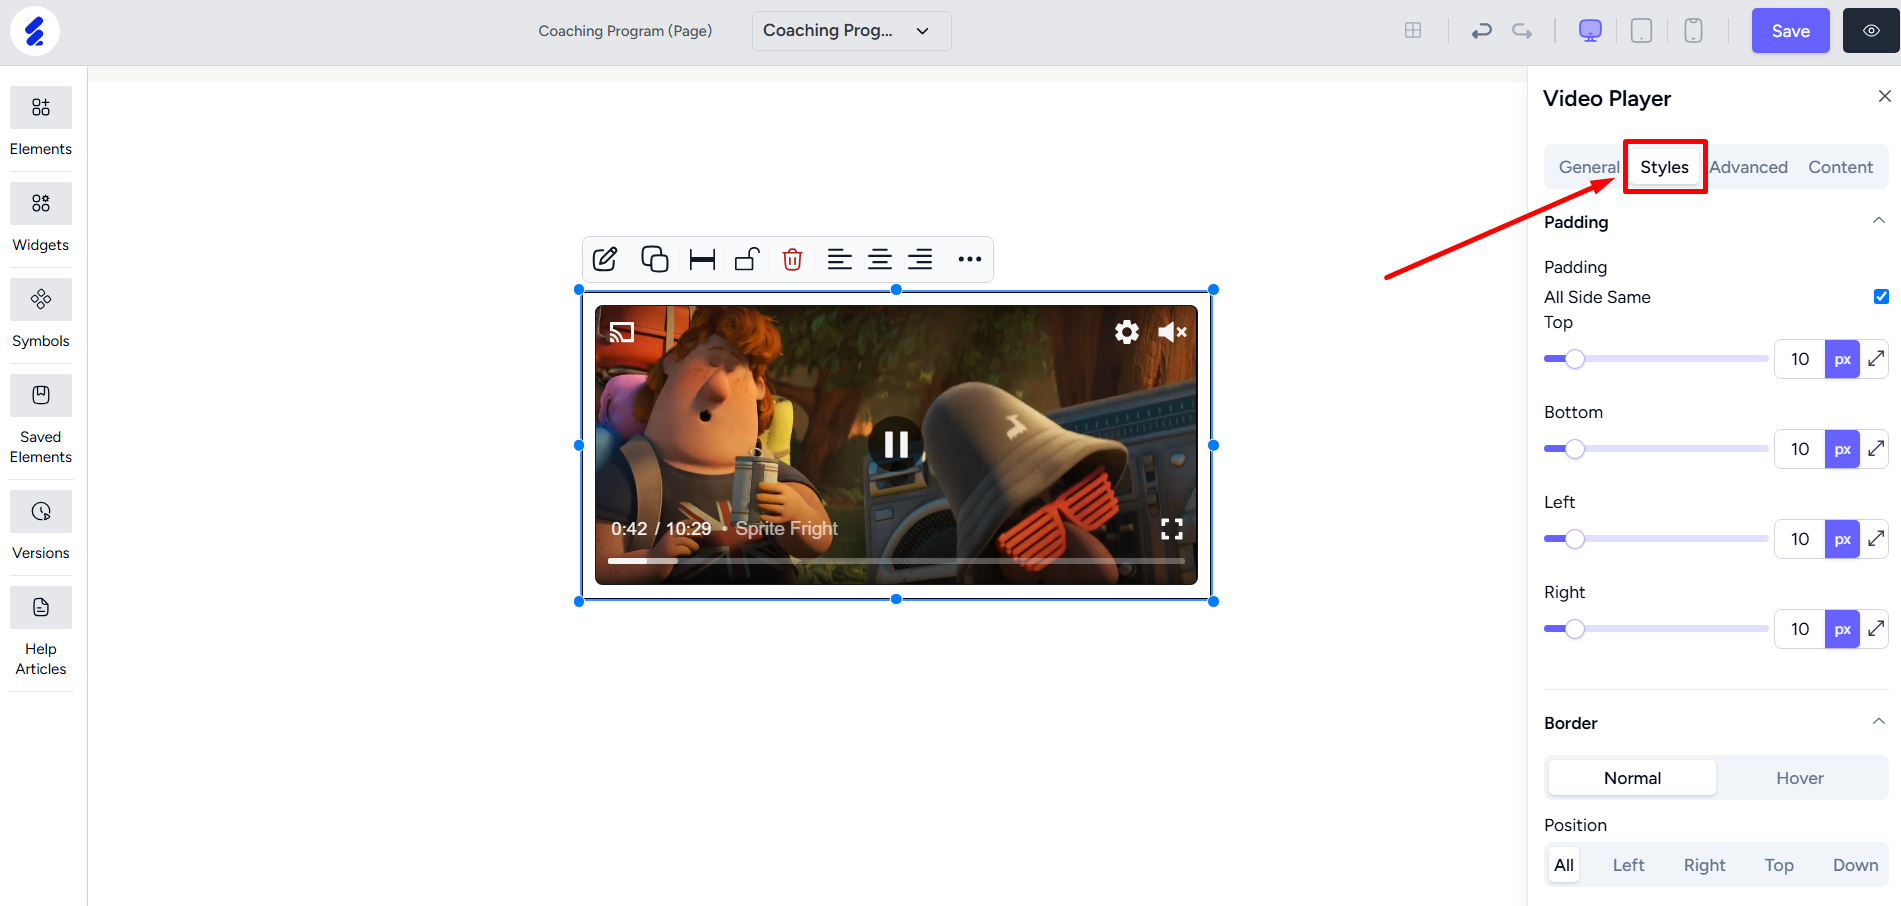
Task: Collapse the Padding section
Action: pos(1879,221)
